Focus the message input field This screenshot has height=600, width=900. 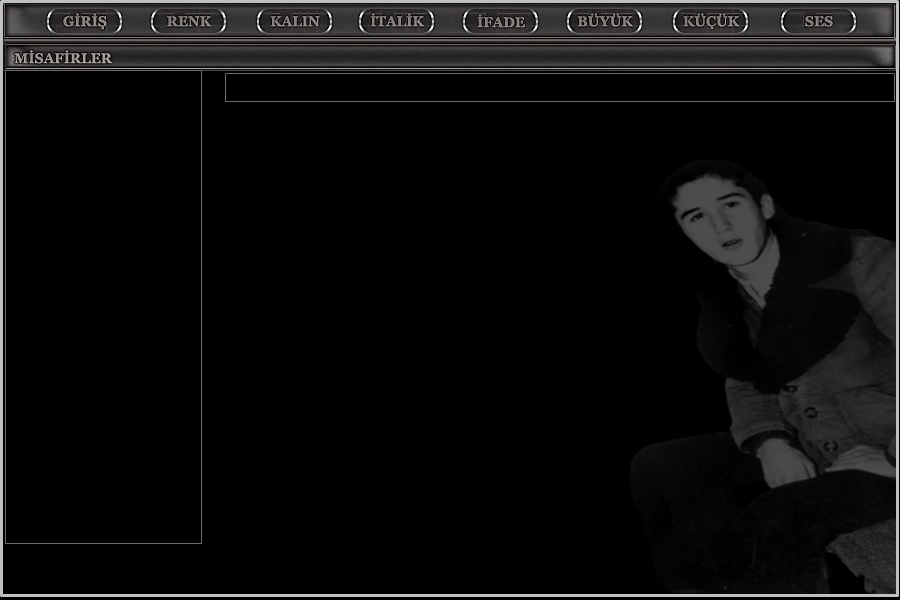560,87
